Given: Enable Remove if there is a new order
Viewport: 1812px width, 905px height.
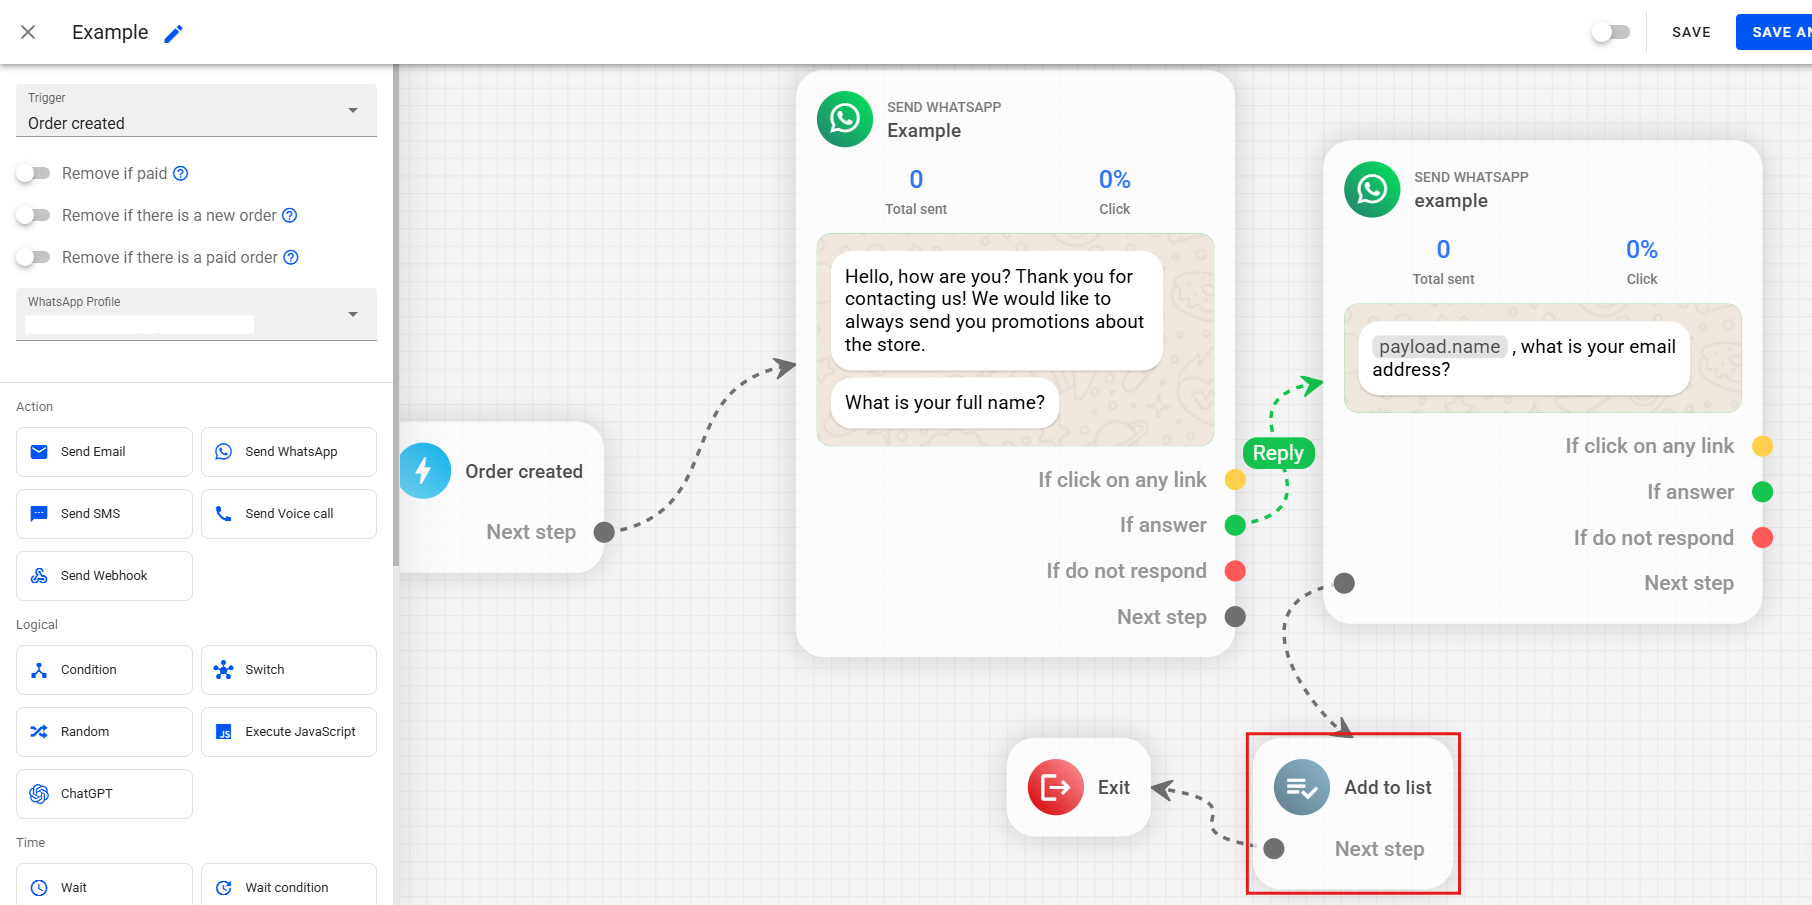Looking at the screenshot, I should point(34,215).
